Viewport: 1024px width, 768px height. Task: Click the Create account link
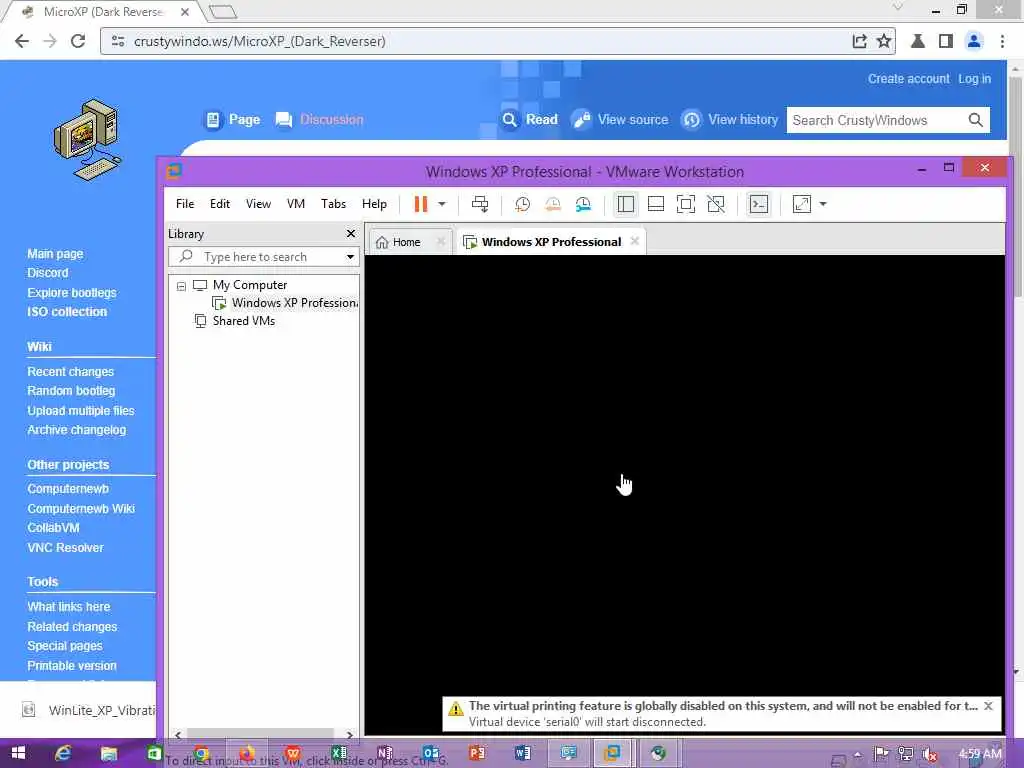click(908, 79)
